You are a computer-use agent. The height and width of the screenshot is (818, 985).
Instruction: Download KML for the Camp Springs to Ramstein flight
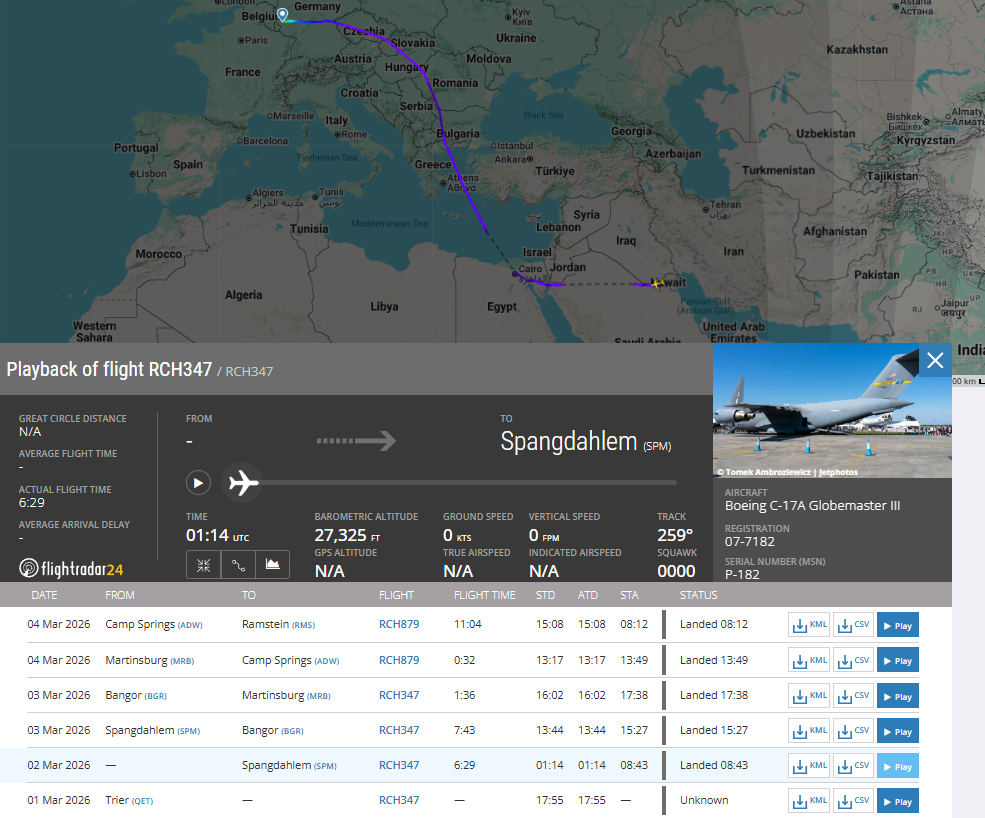[809, 625]
